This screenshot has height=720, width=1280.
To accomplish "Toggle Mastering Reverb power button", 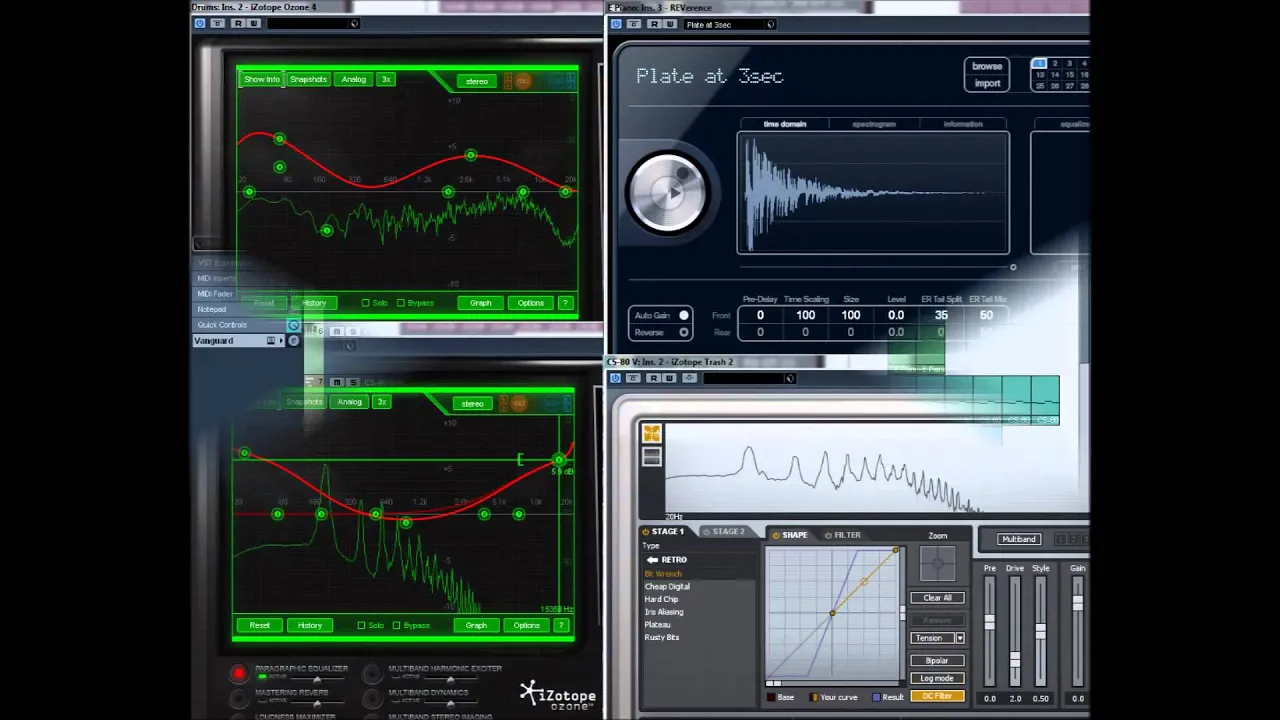I will click(x=238, y=698).
